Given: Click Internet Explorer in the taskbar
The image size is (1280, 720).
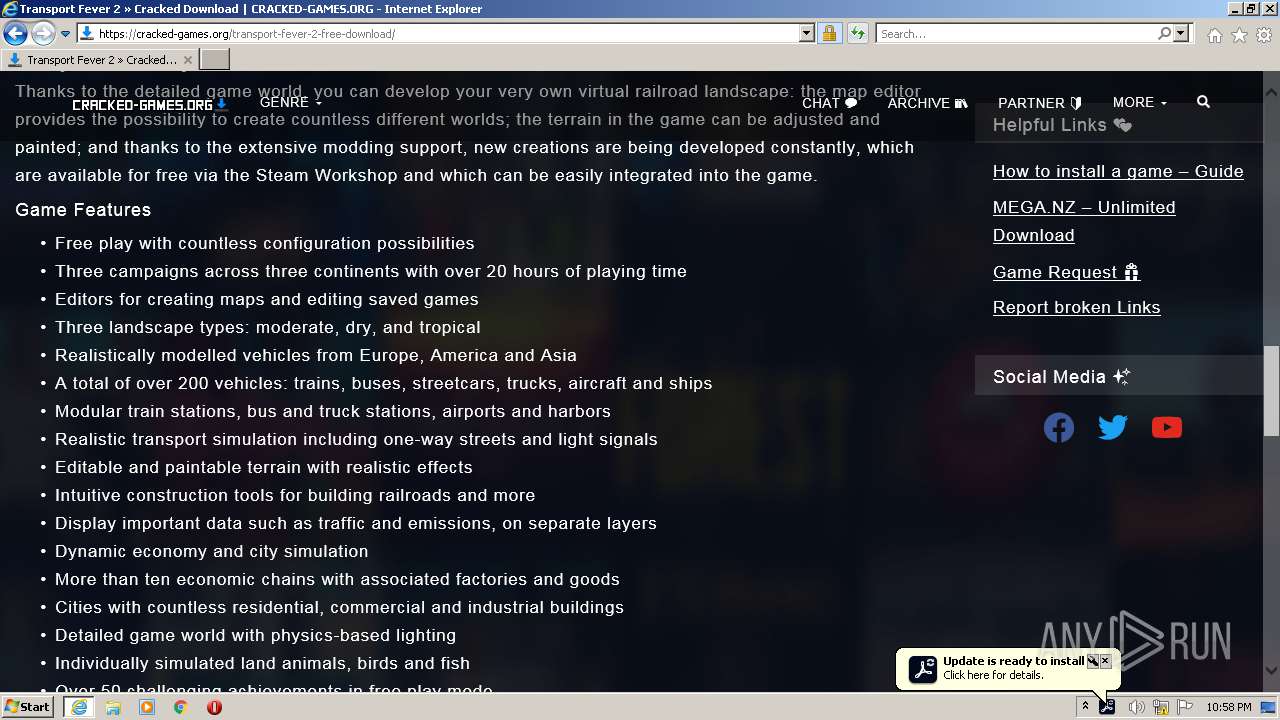Looking at the screenshot, I should pos(79,707).
